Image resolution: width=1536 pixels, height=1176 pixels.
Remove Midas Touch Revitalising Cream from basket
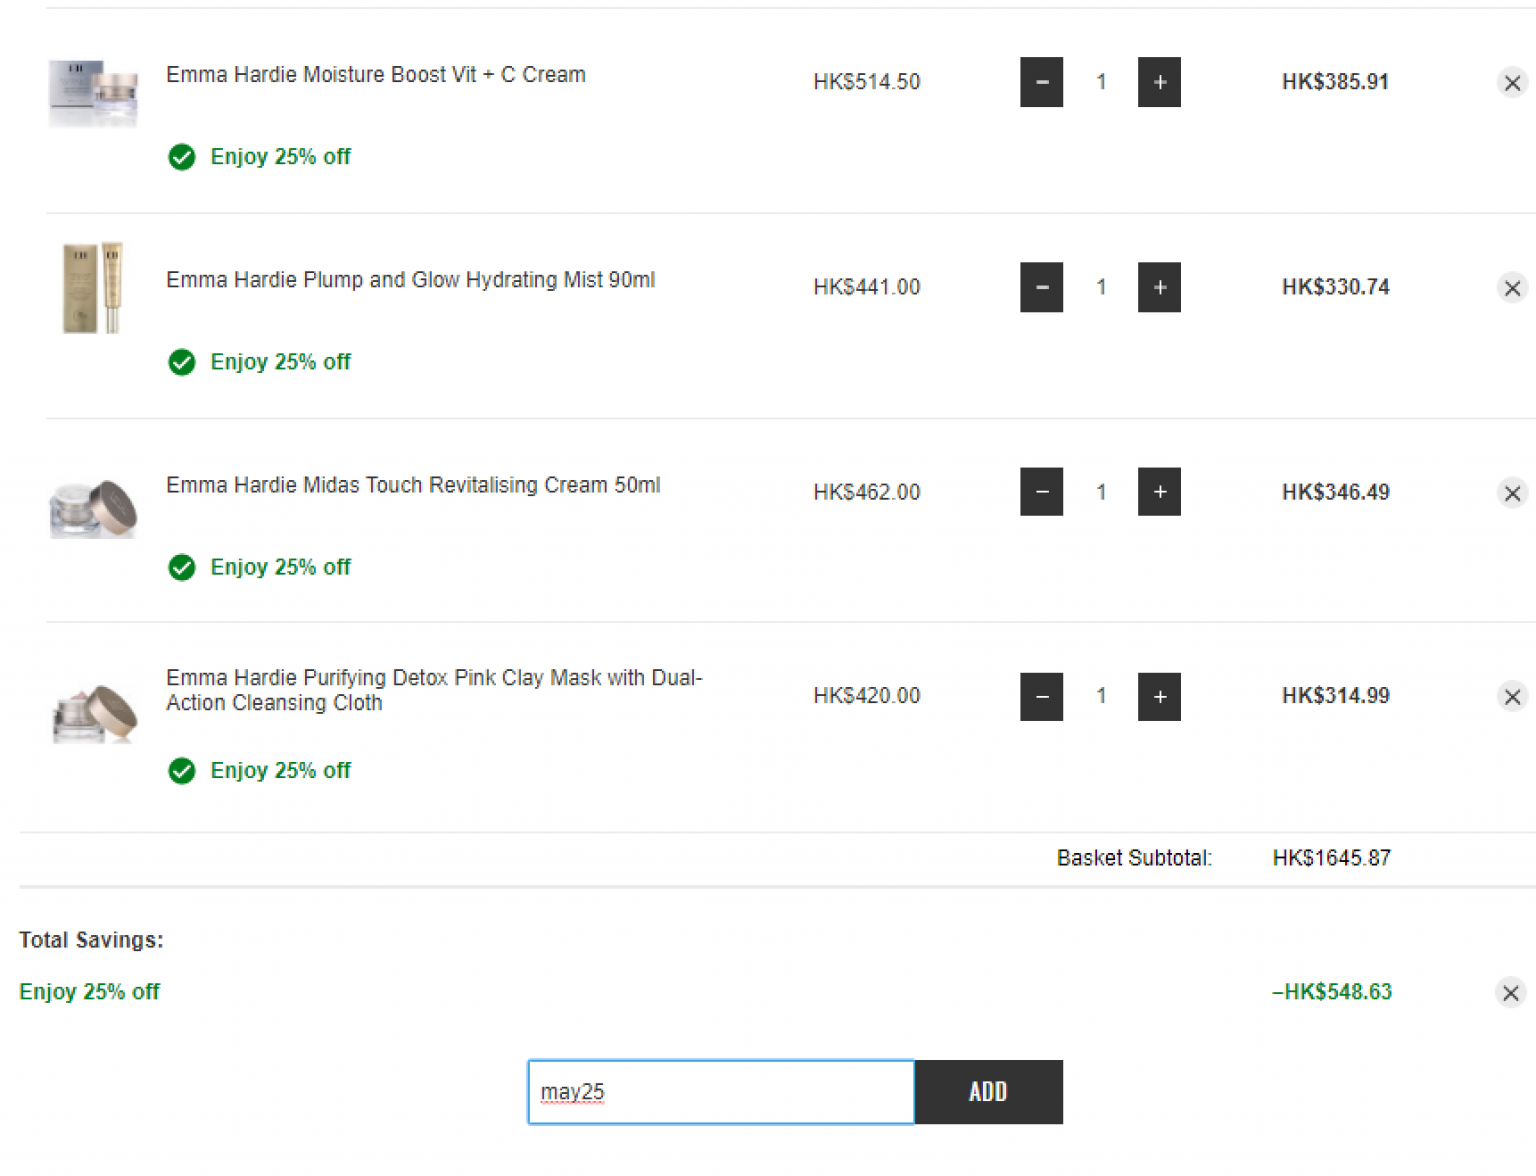pyautogui.click(x=1512, y=493)
